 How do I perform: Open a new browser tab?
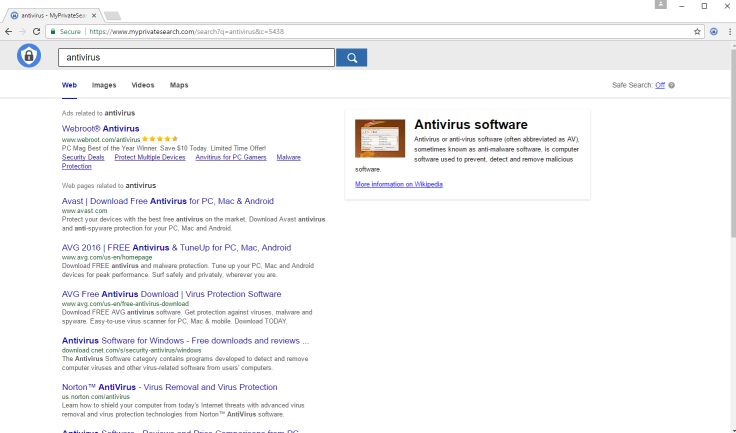[112, 16]
